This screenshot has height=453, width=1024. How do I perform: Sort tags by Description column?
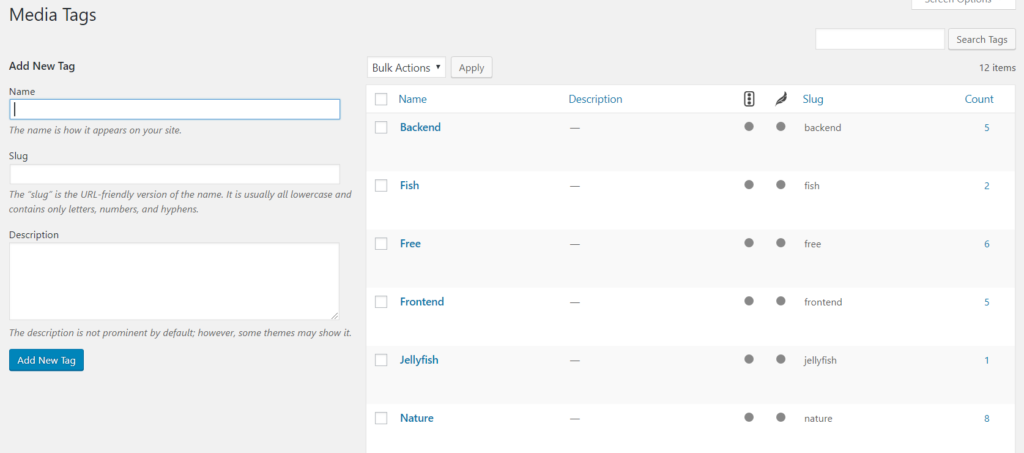pyautogui.click(x=595, y=99)
